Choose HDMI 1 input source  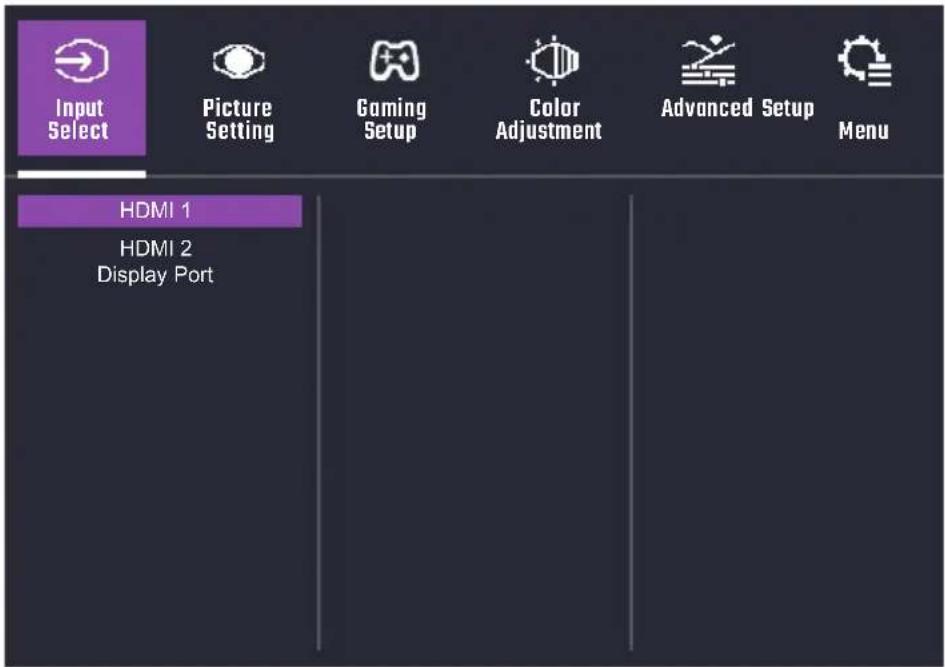160,211
